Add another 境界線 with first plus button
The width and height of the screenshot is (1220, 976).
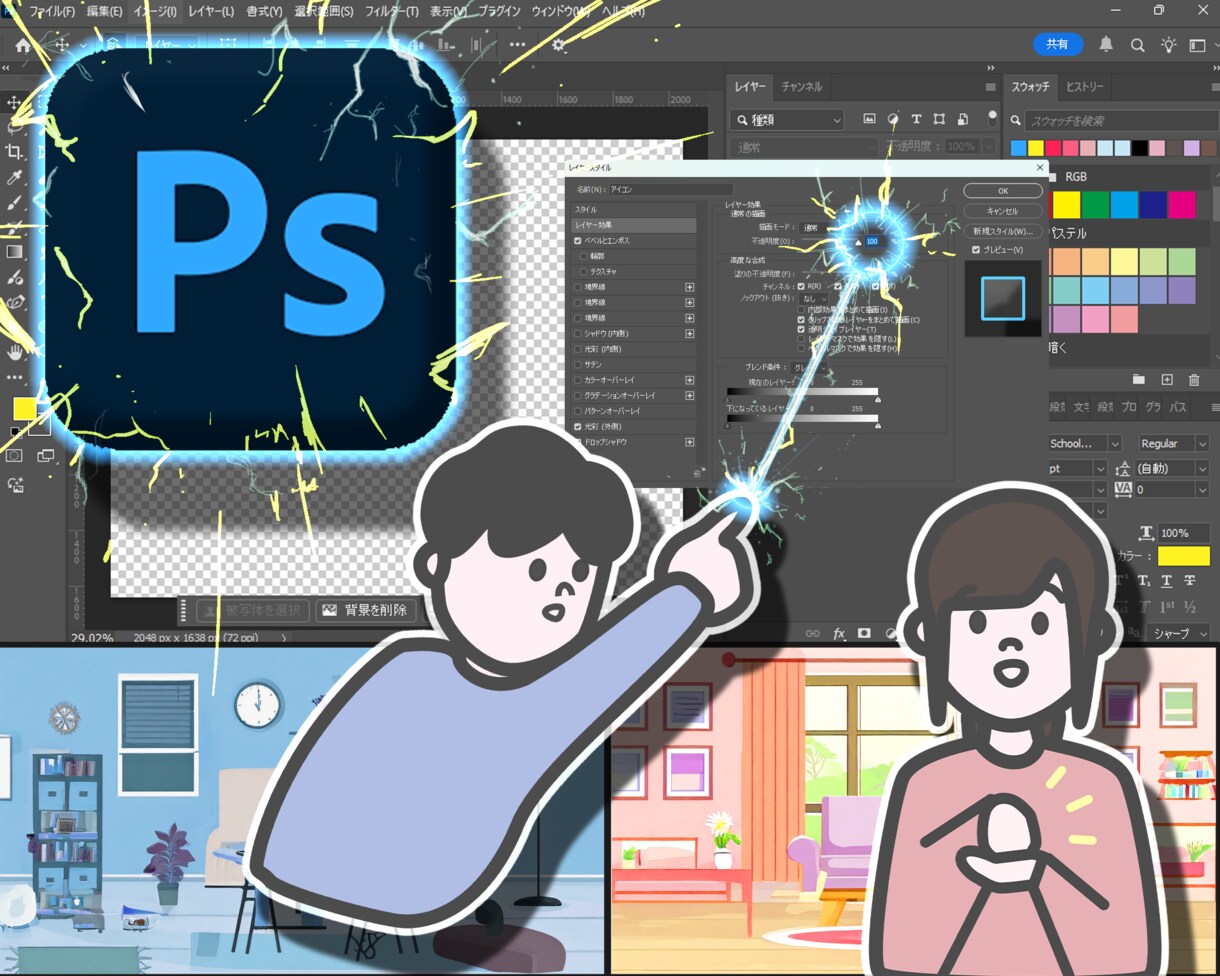point(689,287)
